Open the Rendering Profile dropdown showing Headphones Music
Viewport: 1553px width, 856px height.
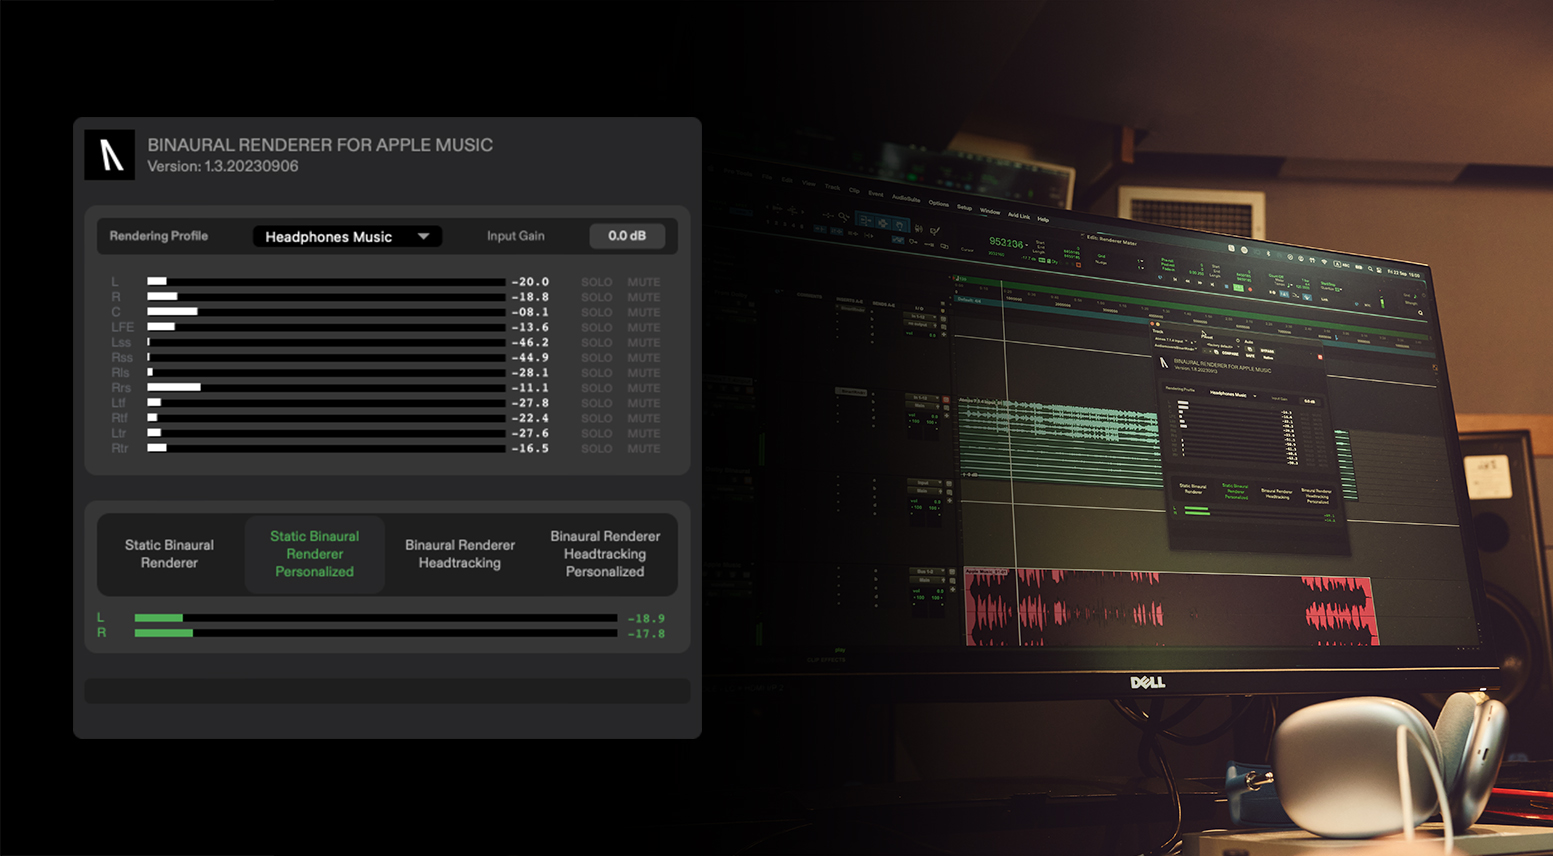(347, 236)
